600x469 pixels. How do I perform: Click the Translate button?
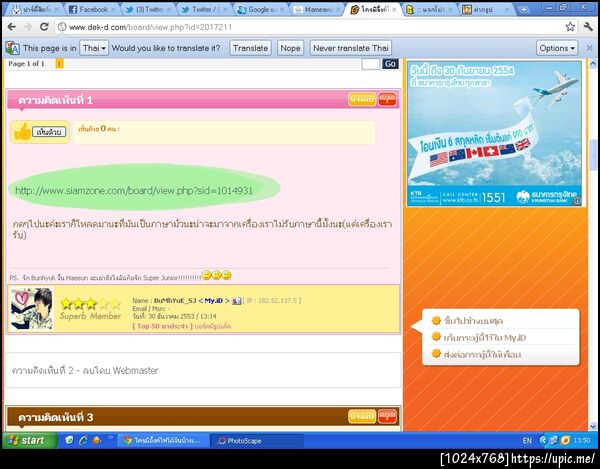(251, 48)
